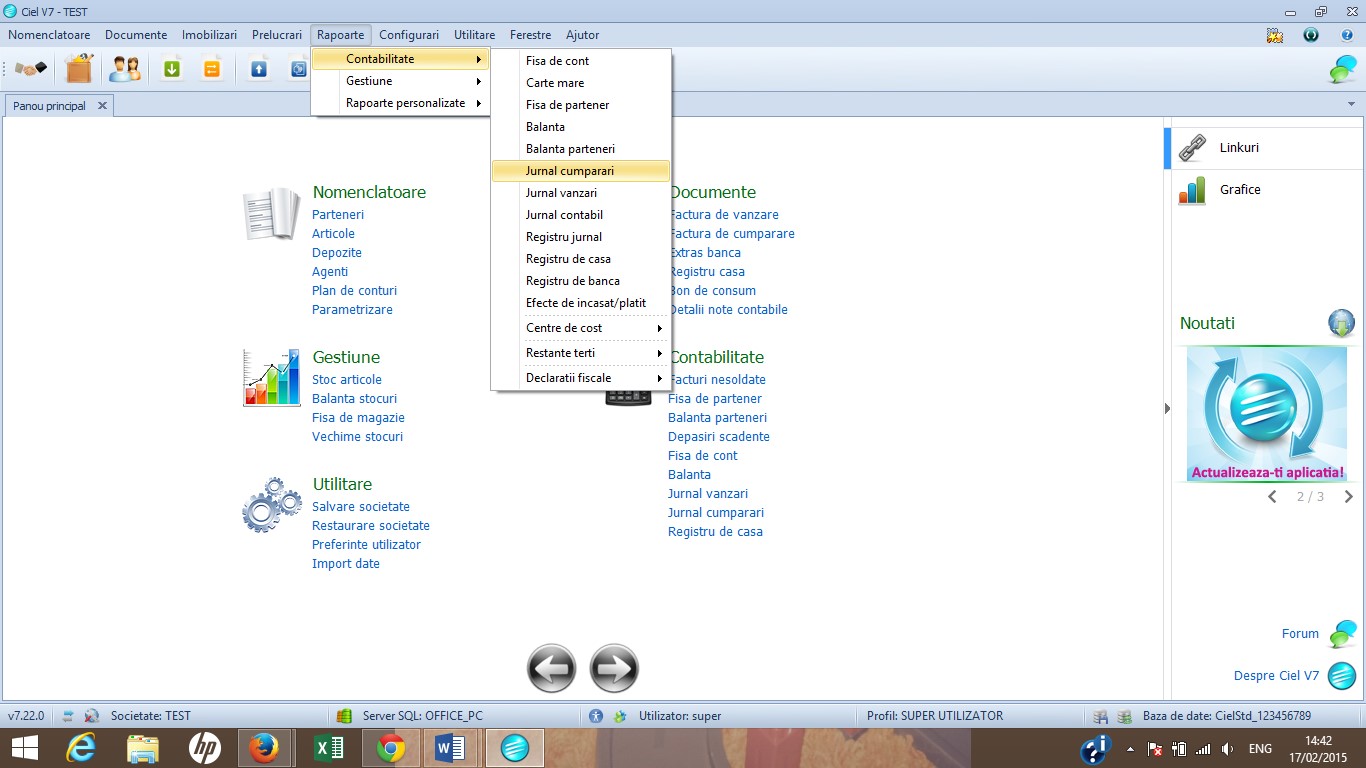Click the two-people agents toolbar icon
Image resolution: width=1366 pixels, height=768 pixels.
coord(125,69)
